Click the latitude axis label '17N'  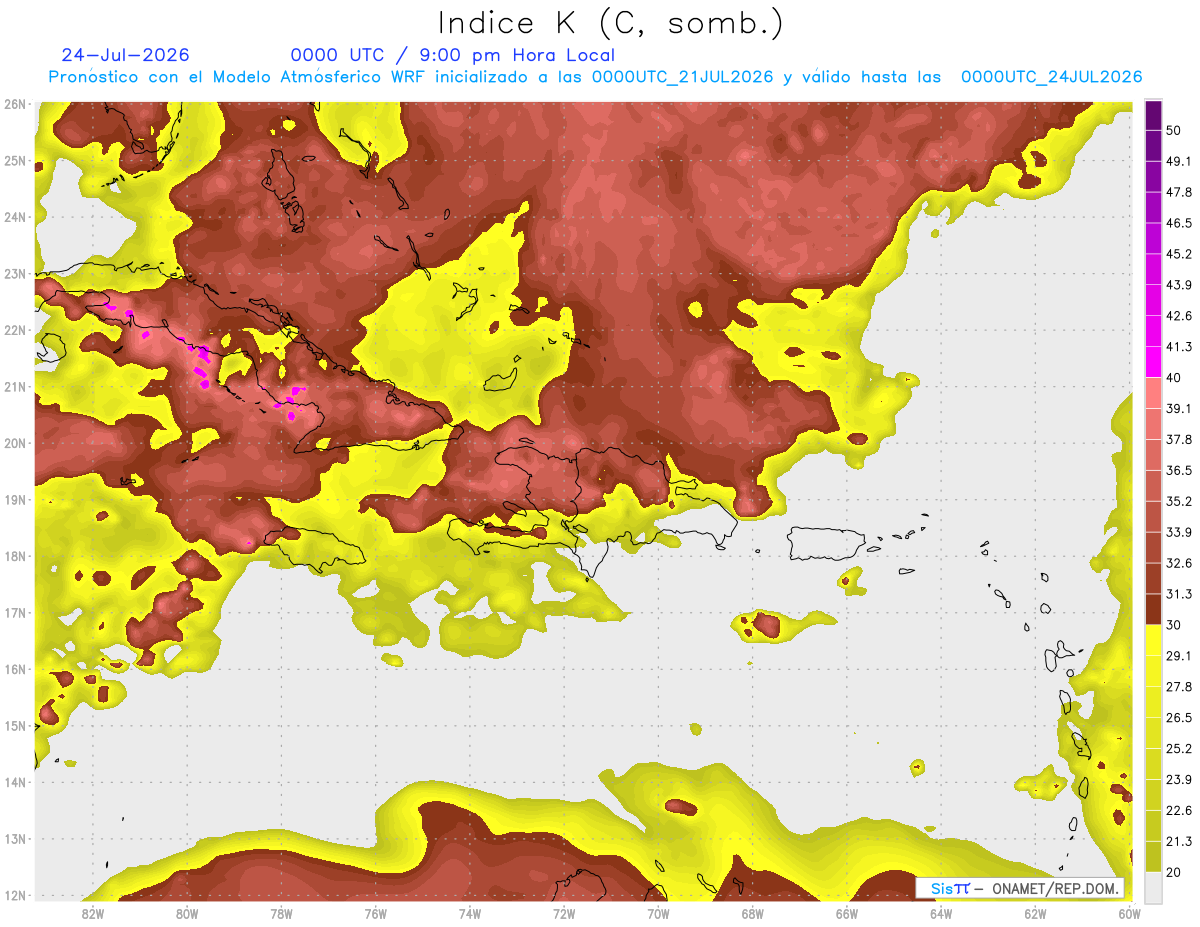pos(14,613)
